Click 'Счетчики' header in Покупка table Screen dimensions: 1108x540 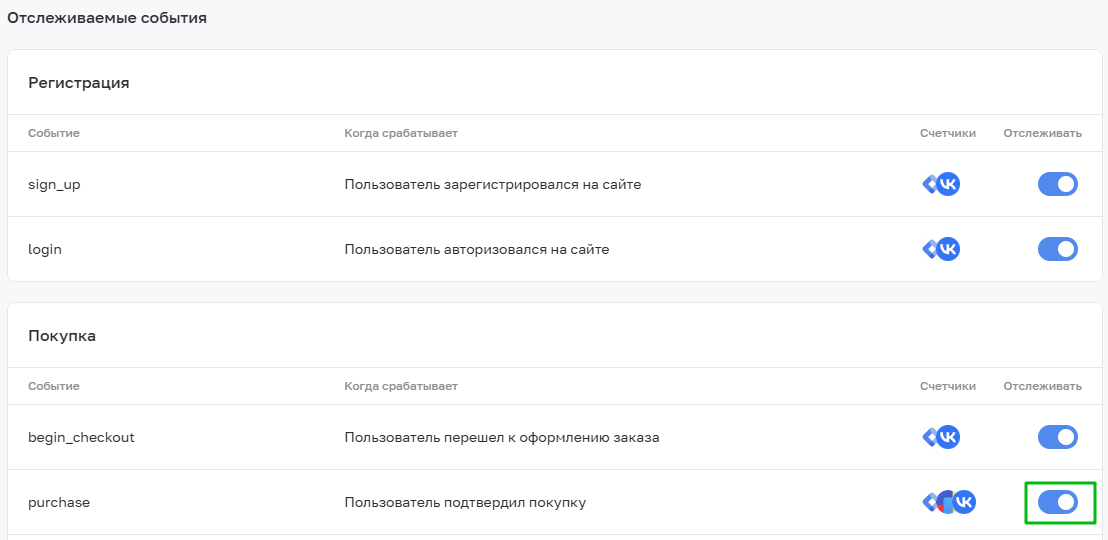[948, 386]
